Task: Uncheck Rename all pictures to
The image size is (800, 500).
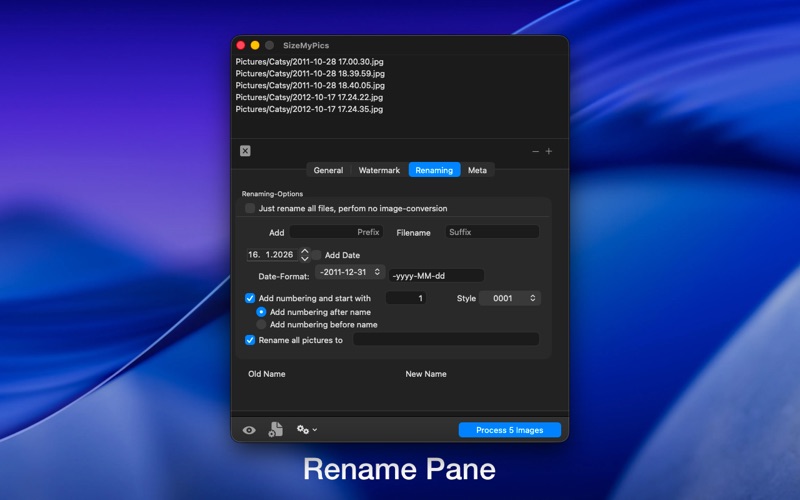Action: pos(250,340)
